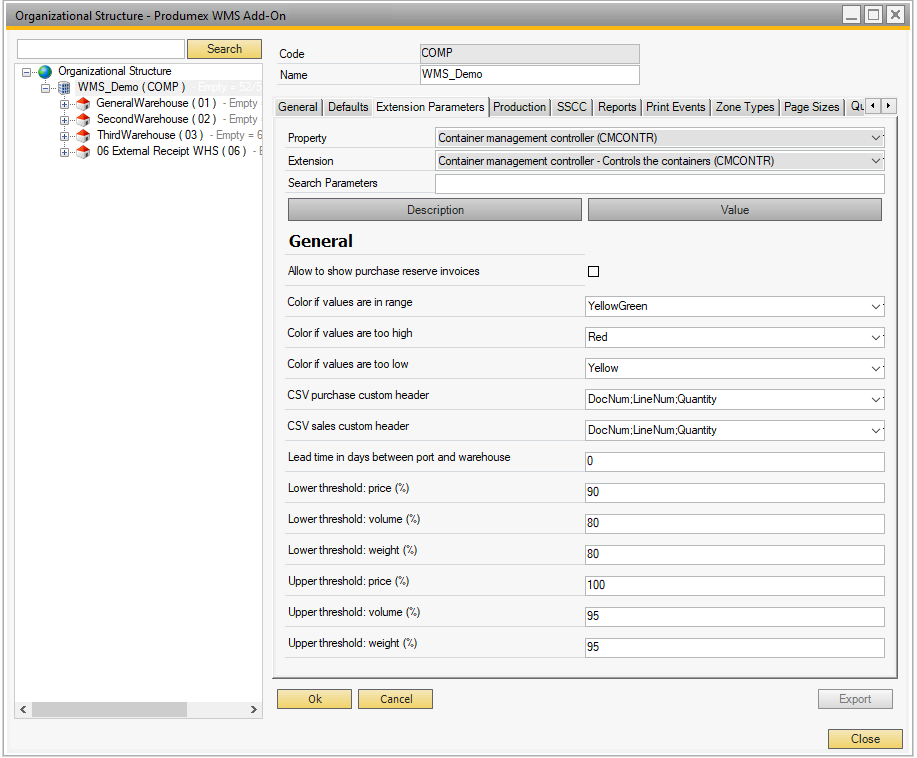This screenshot has height=758, width=917.
Task: Open the Zone Types tab
Action: 745,107
